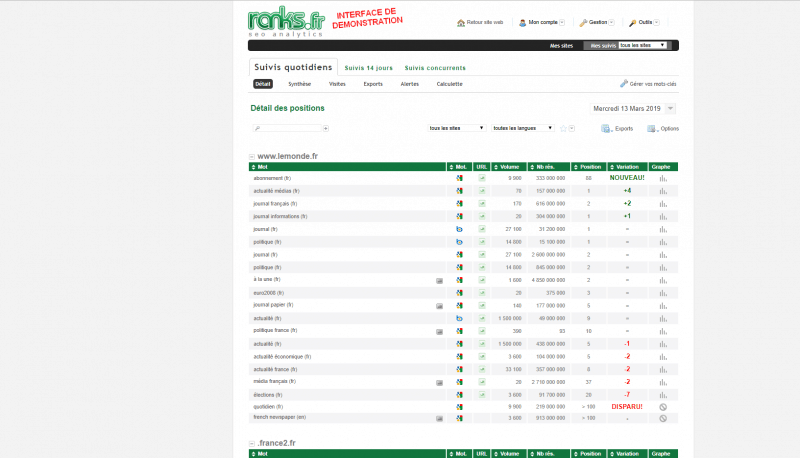Click Bing icon in first 'journal (fr)' row
Viewport: 800px width, 458px height.
(459, 229)
